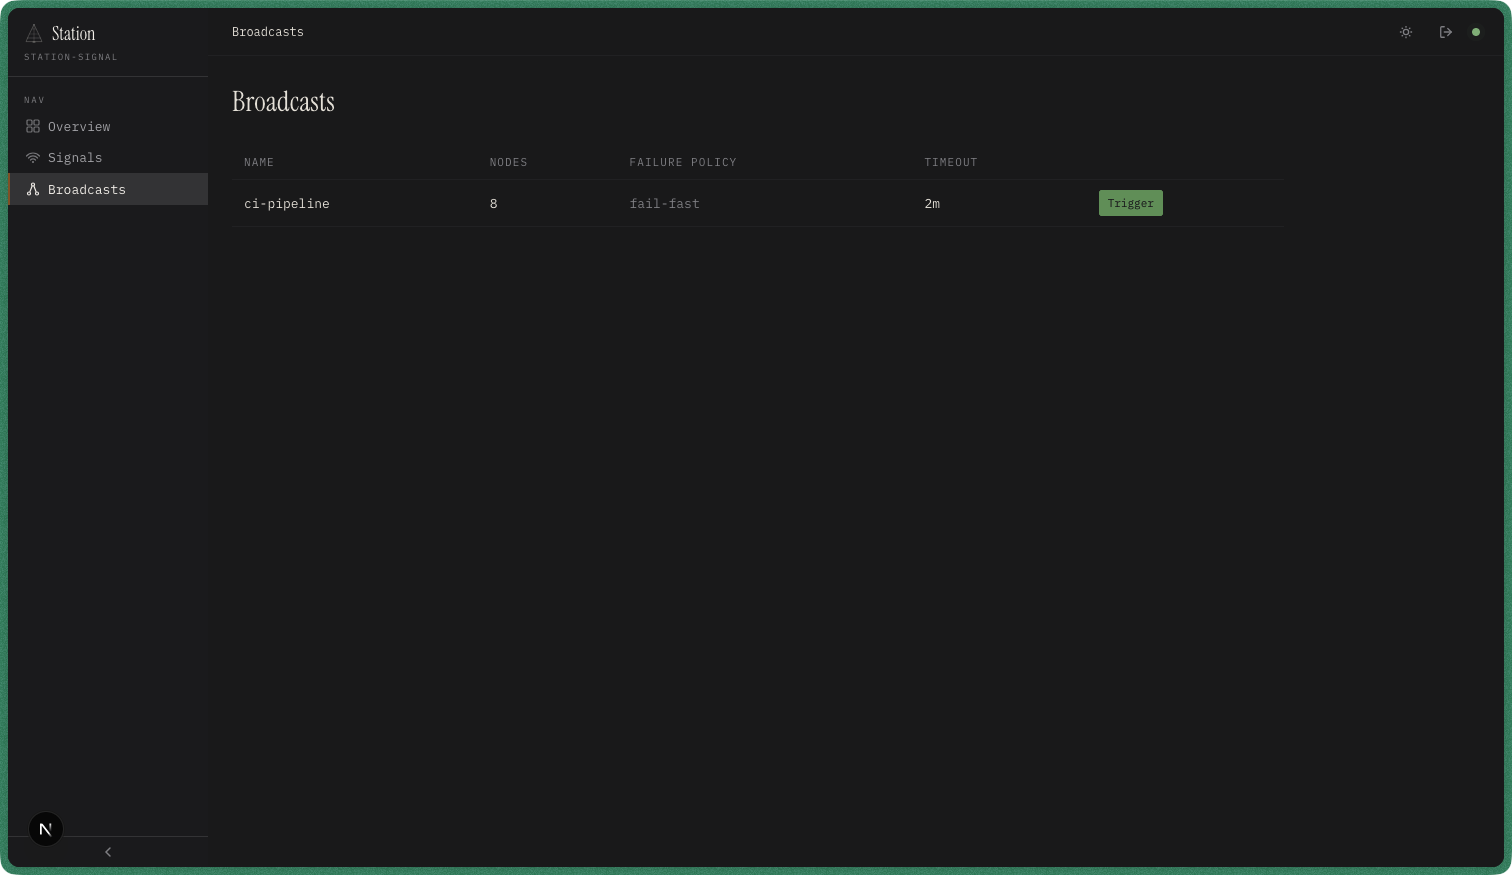The height and width of the screenshot is (875, 1512).
Task: Click the Signals wifi icon
Action: [32, 157]
